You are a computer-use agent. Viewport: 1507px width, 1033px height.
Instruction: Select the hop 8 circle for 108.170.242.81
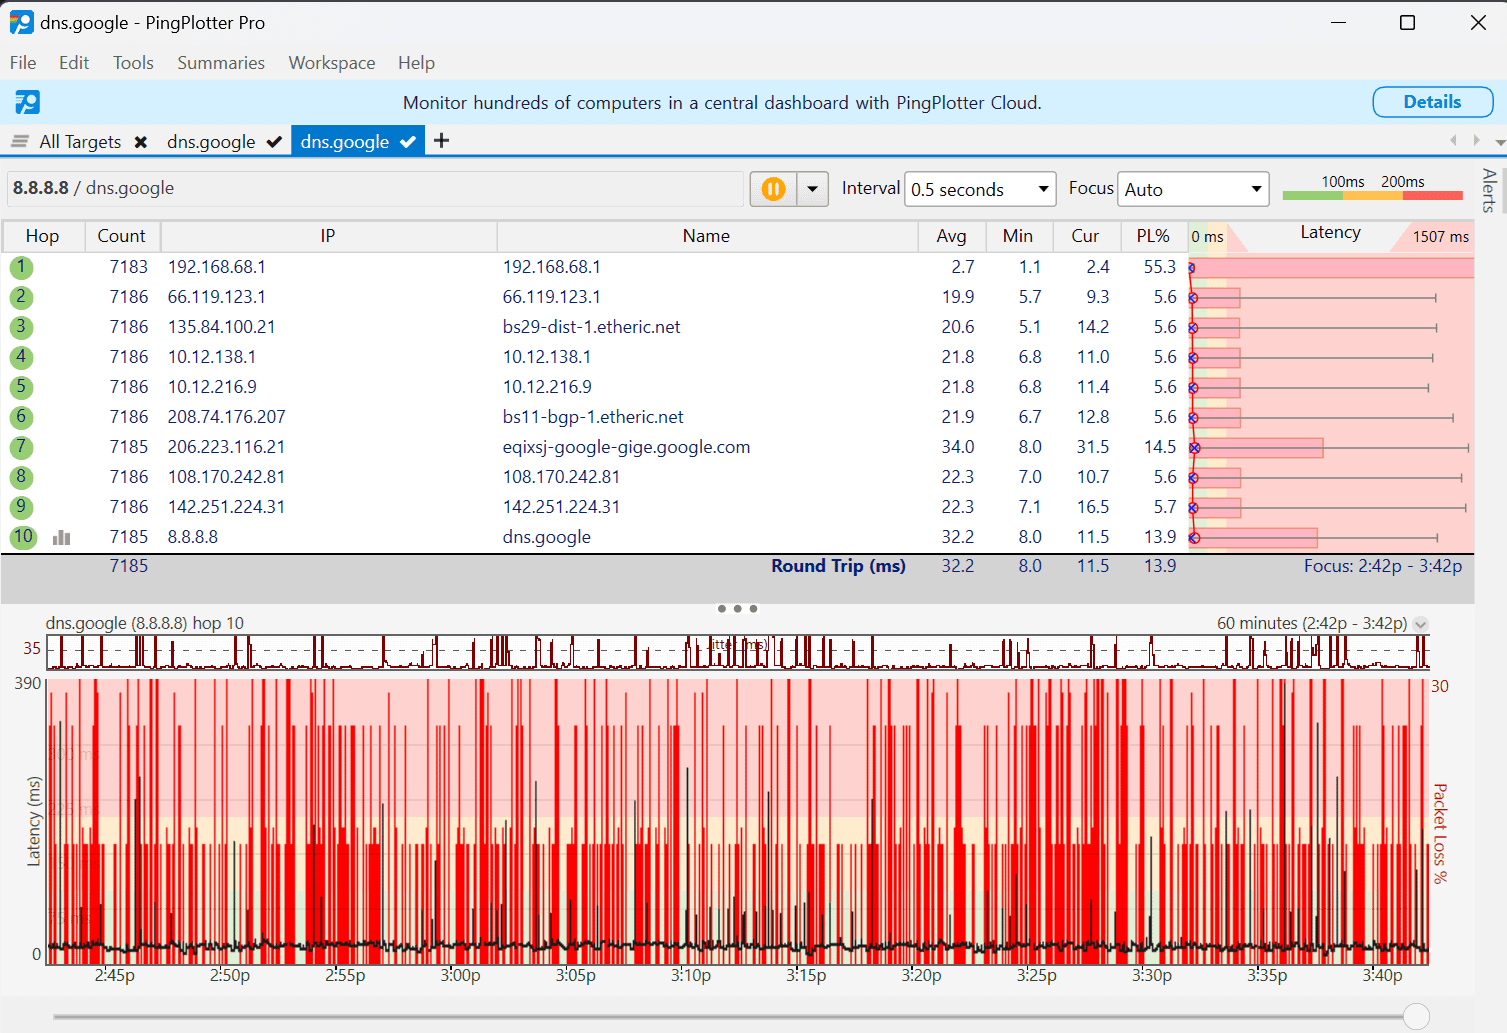point(21,477)
